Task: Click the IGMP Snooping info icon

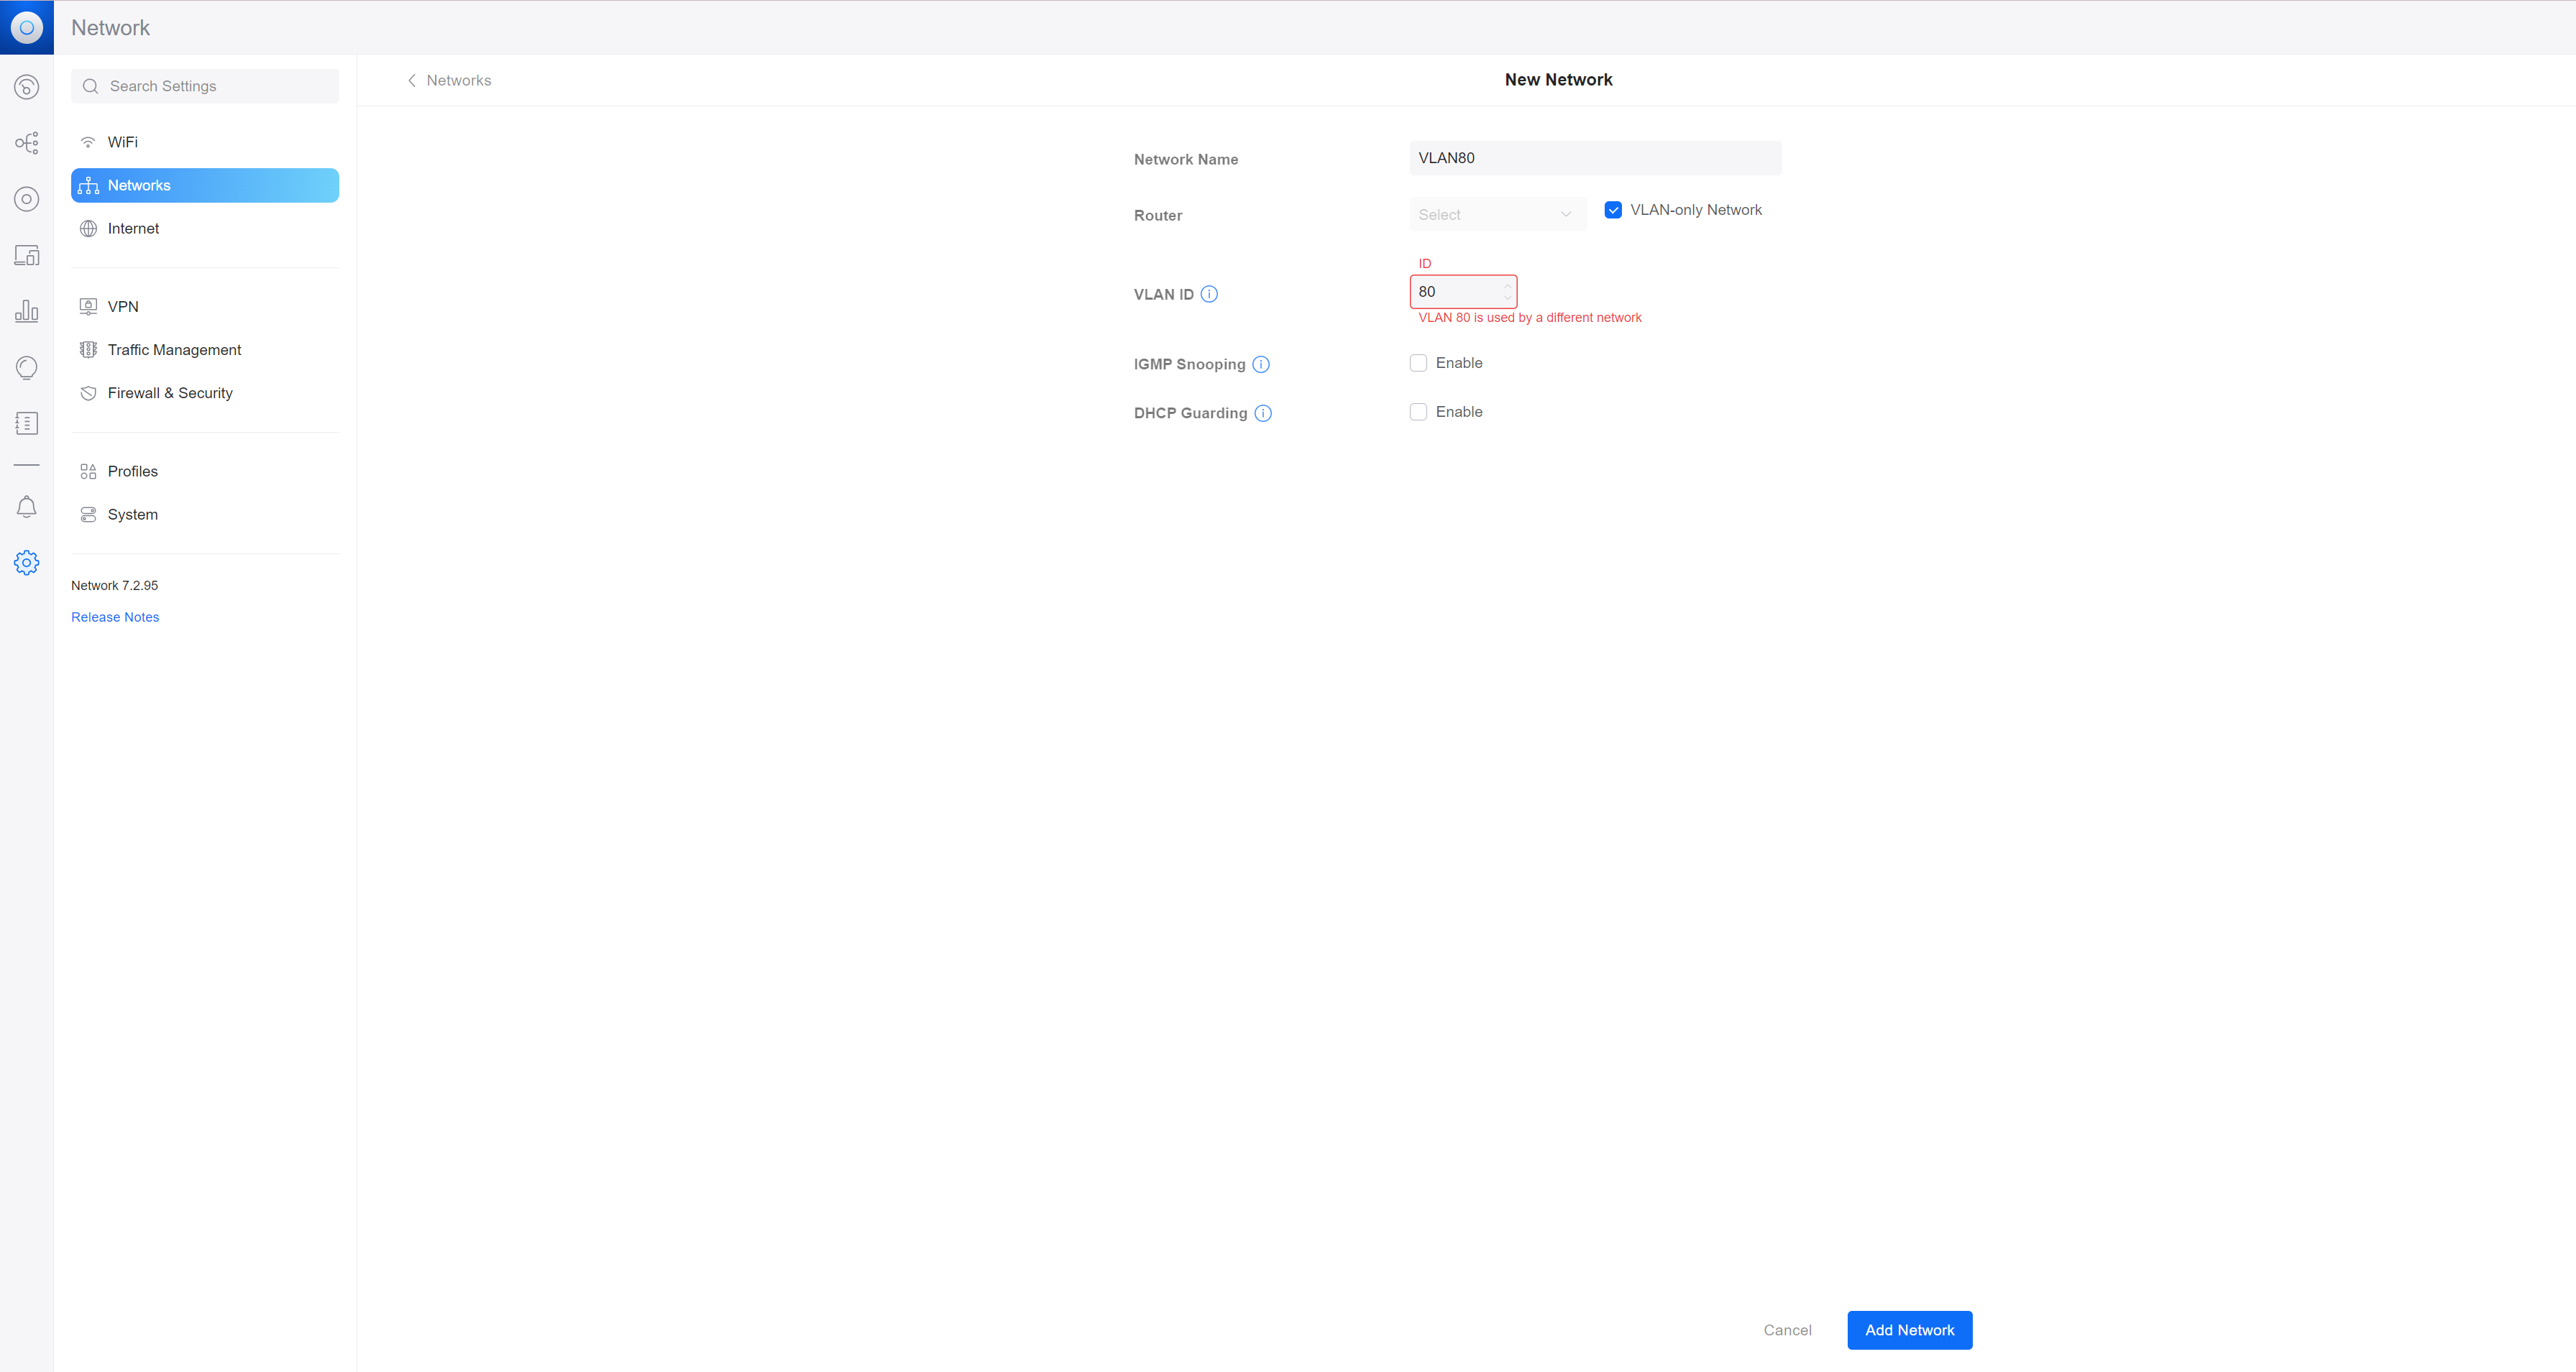Action: (1261, 364)
